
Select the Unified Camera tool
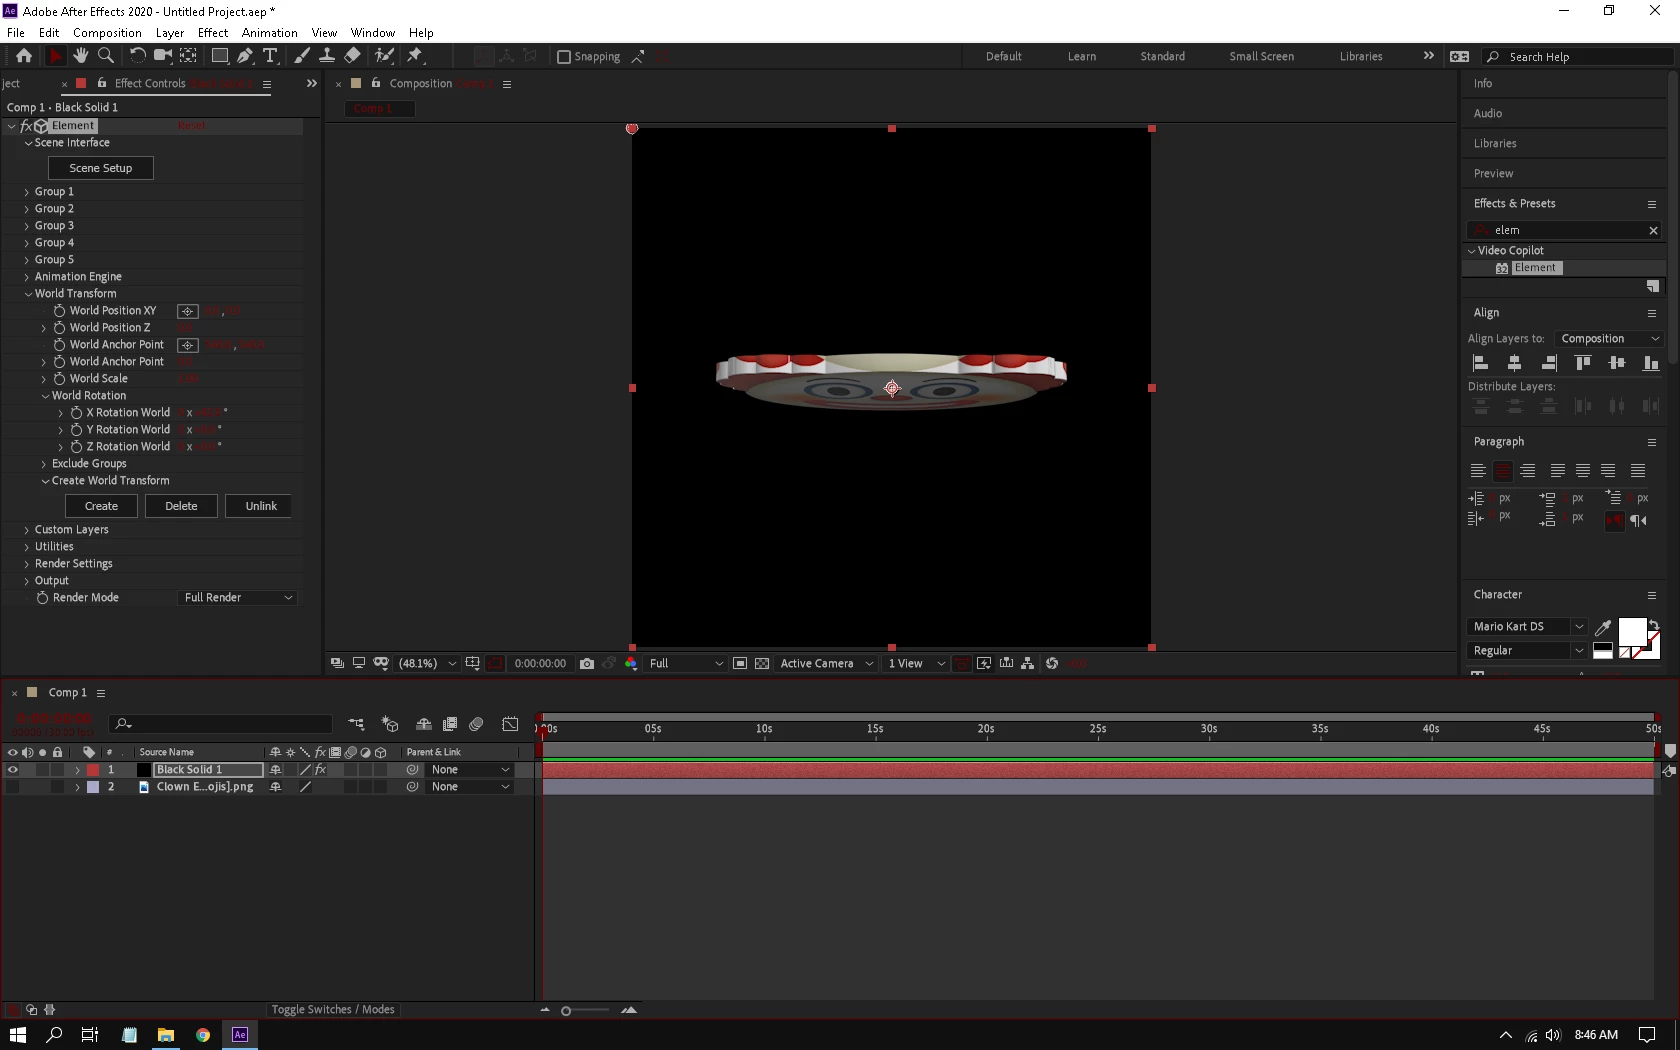(x=162, y=56)
